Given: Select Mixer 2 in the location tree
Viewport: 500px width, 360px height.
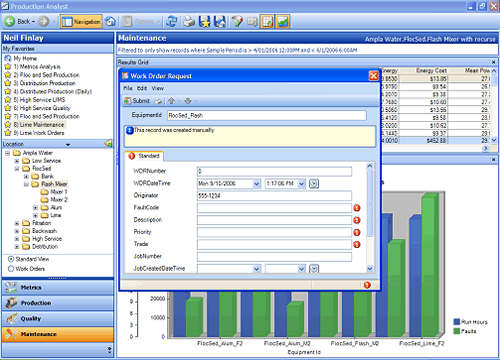Looking at the screenshot, I should 59,200.
